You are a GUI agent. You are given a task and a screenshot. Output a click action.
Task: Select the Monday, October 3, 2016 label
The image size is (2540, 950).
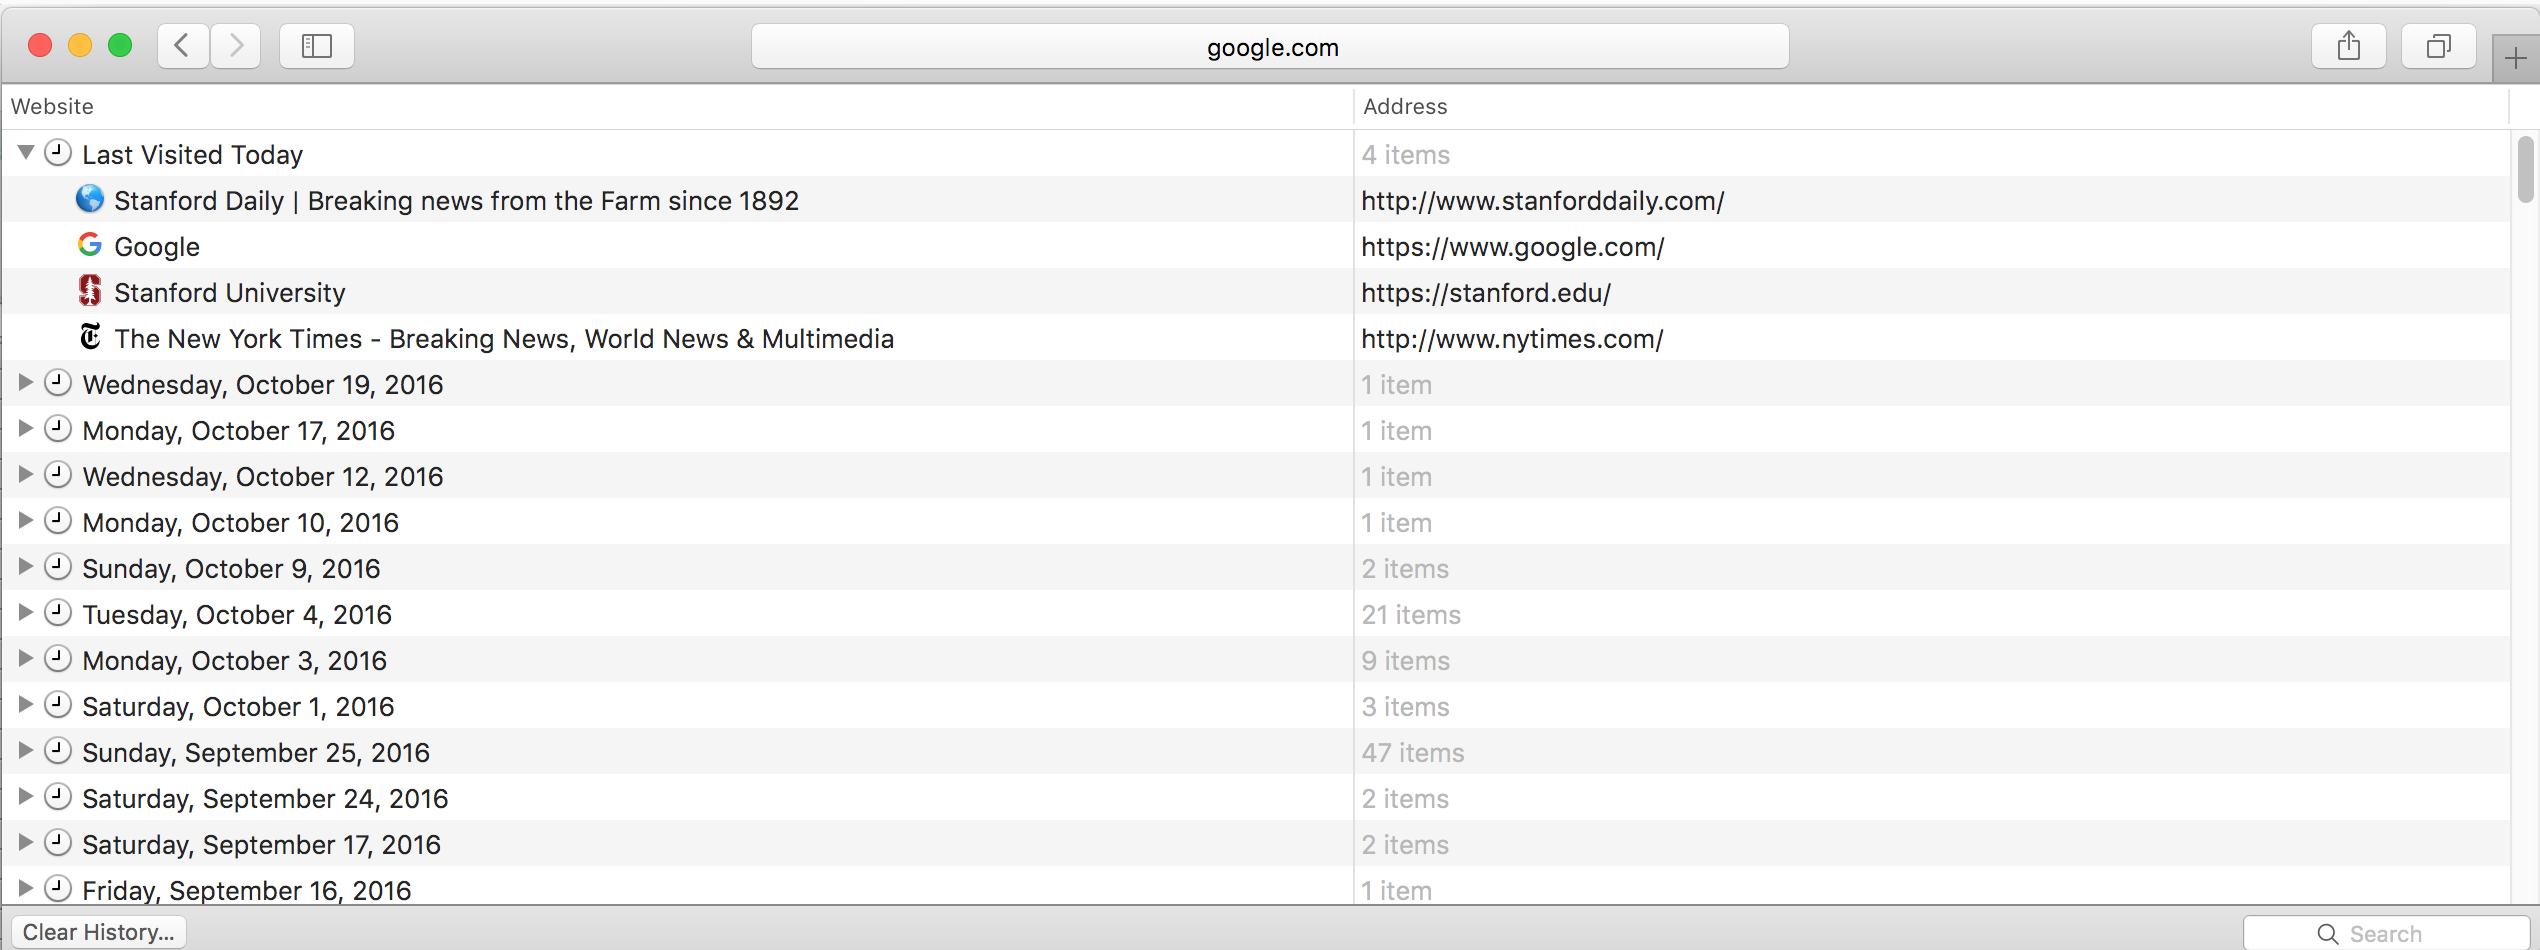click(x=234, y=661)
